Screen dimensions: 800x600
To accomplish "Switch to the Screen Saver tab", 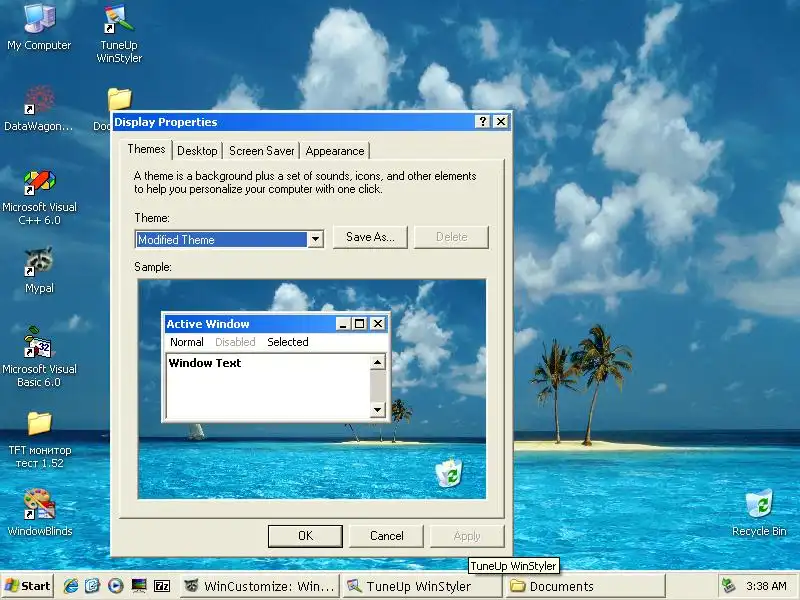I will [x=261, y=151].
